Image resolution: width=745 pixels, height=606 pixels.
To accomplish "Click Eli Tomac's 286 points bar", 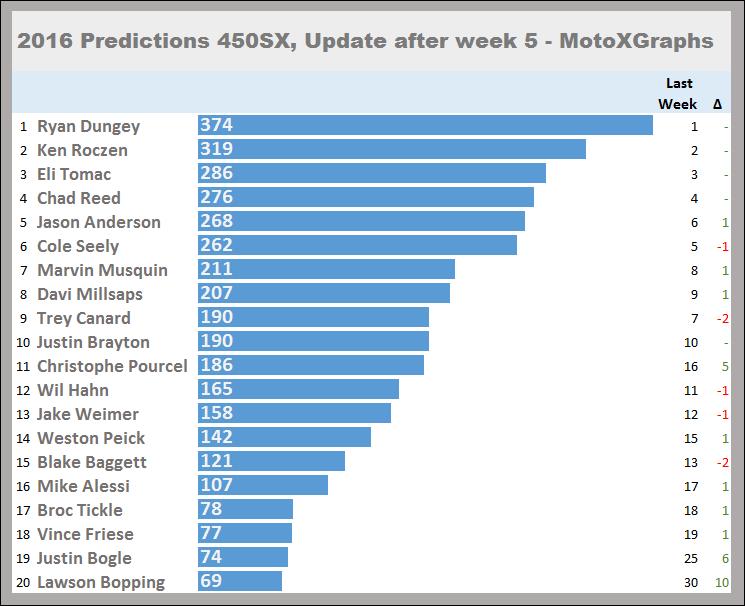I will tap(372, 174).
